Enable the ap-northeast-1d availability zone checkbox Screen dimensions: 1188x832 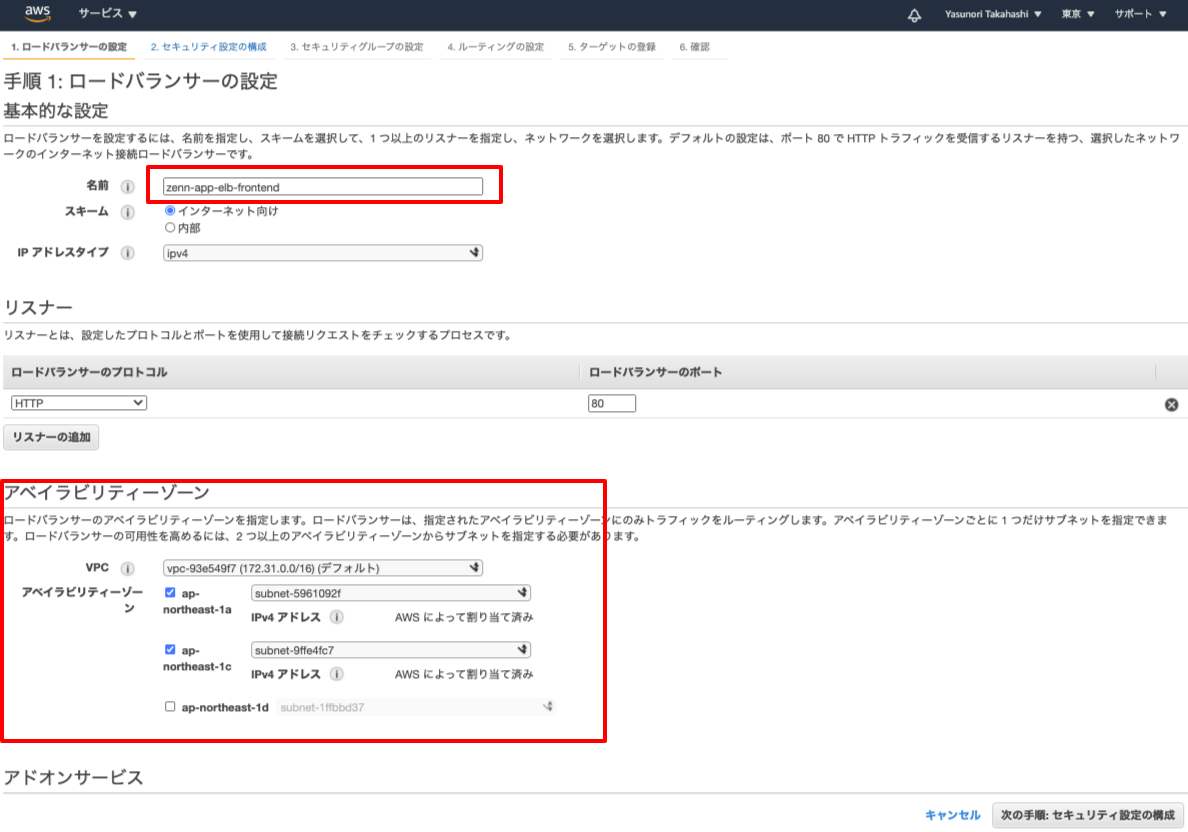(x=170, y=706)
